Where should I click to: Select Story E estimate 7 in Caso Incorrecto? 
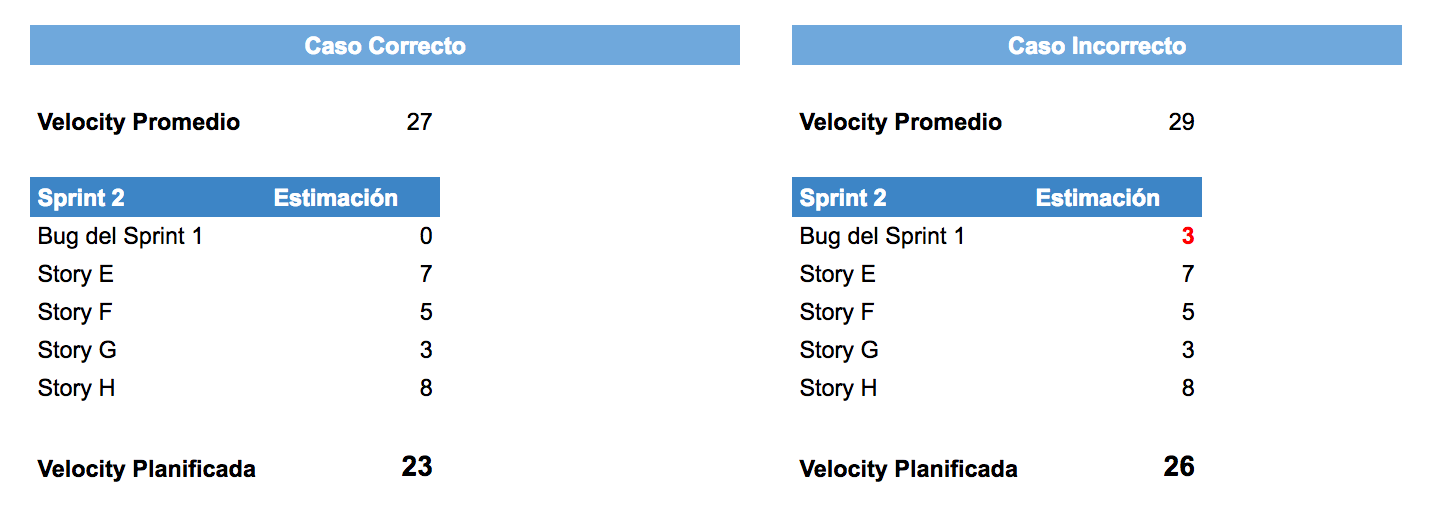(1188, 275)
